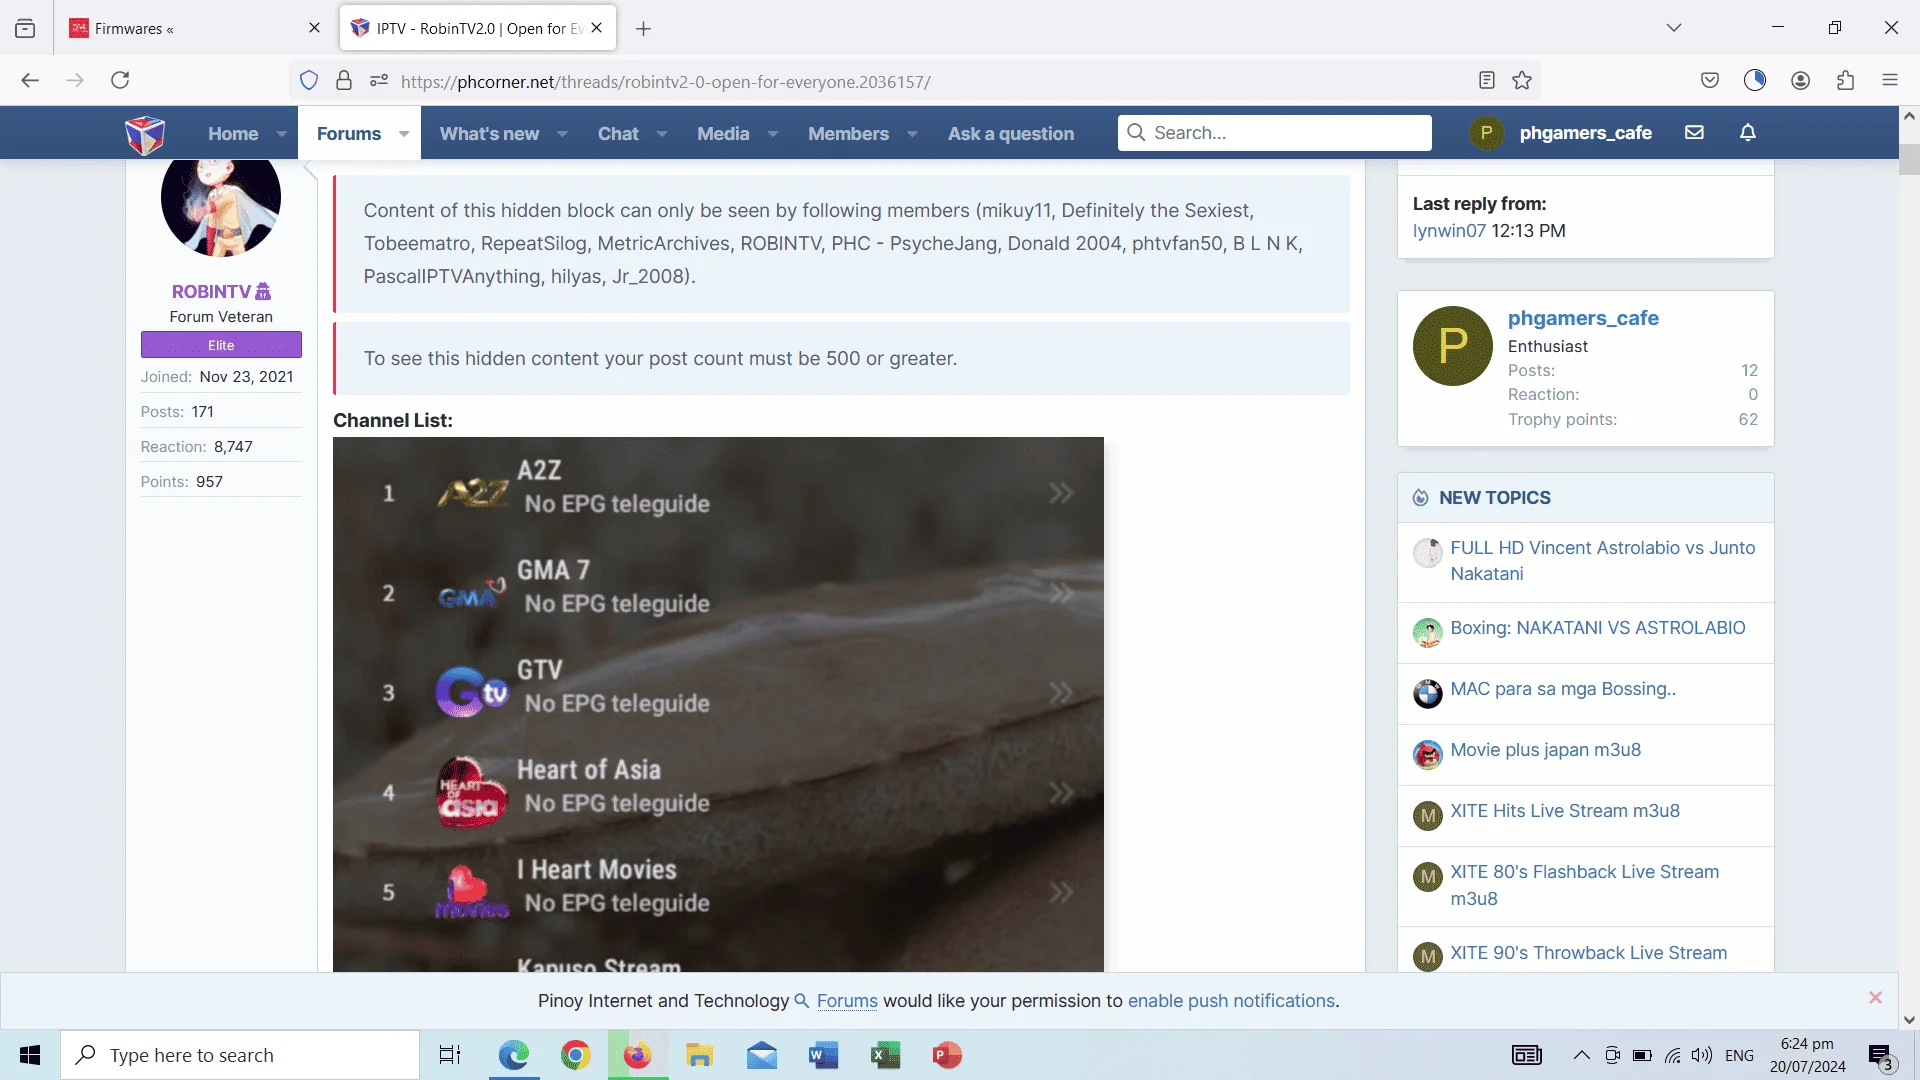Open the Home navigation item
1920x1080 pixels.
pos(233,134)
